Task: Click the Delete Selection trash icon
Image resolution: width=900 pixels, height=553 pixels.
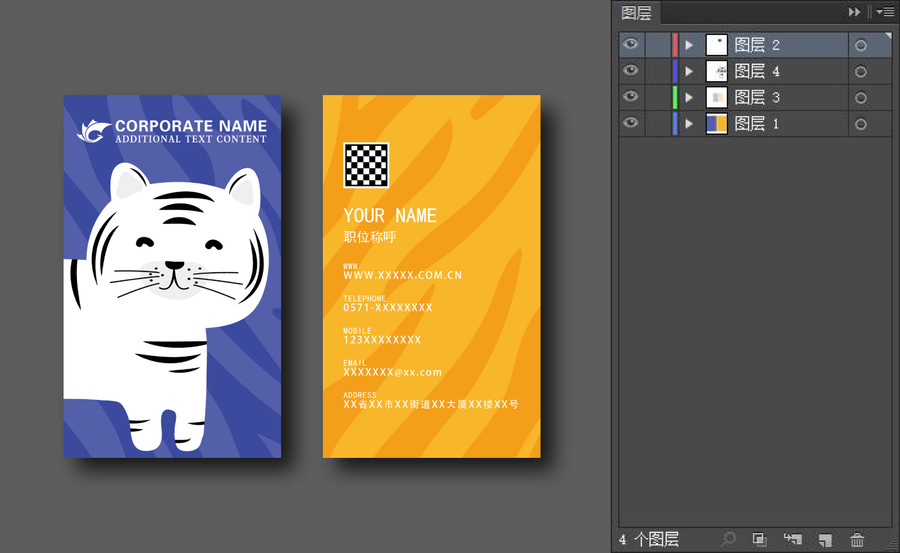Action: pos(857,539)
